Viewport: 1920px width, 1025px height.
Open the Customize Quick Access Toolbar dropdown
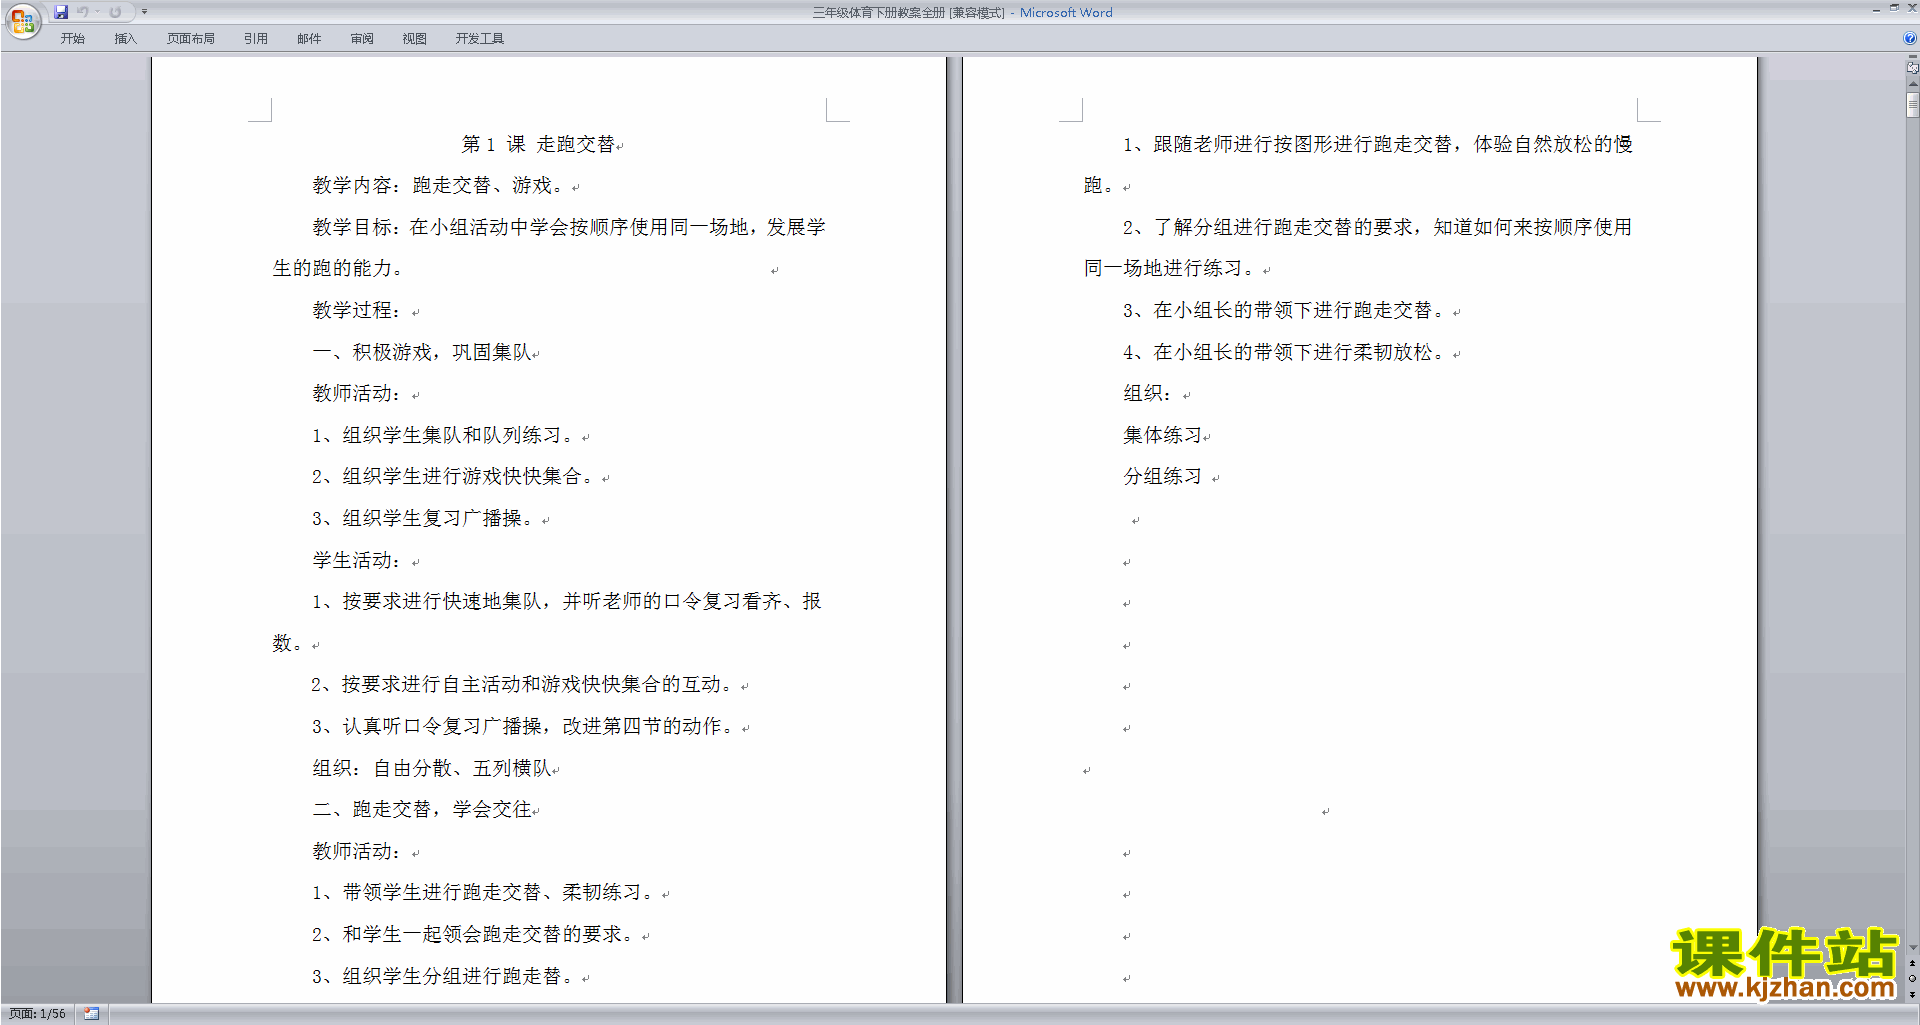coord(144,12)
